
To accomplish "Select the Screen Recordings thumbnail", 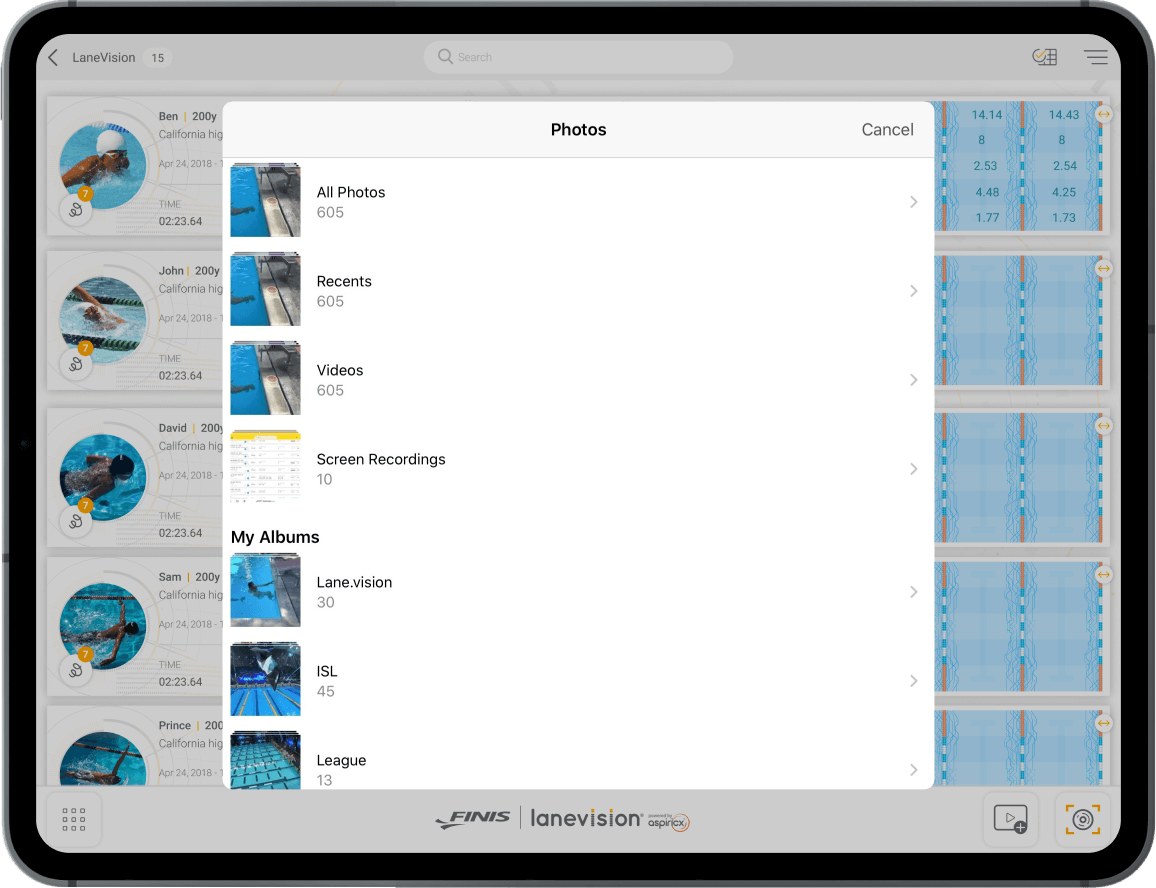I will pos(265,467).
